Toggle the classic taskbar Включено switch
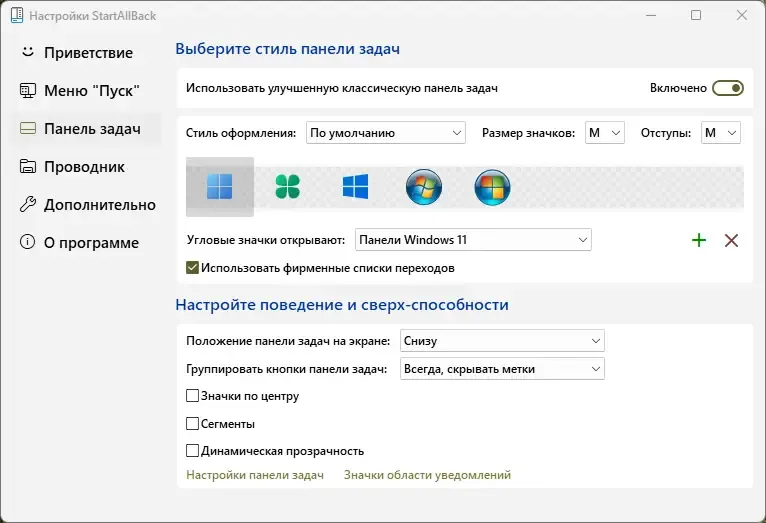Screen dimensions: 766x523 [728, 88]
